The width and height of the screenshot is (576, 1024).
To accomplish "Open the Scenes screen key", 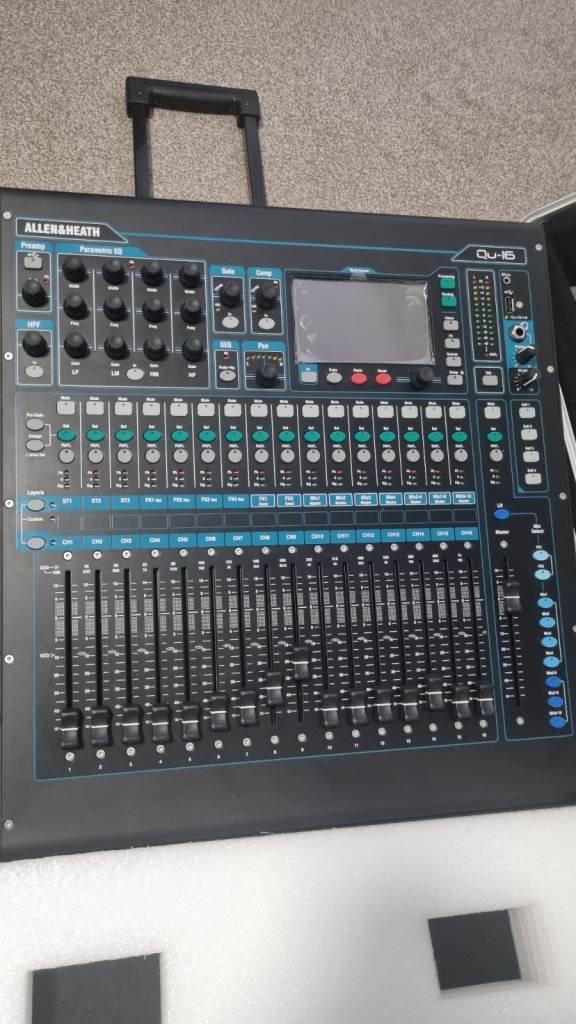I will [454, 360].
